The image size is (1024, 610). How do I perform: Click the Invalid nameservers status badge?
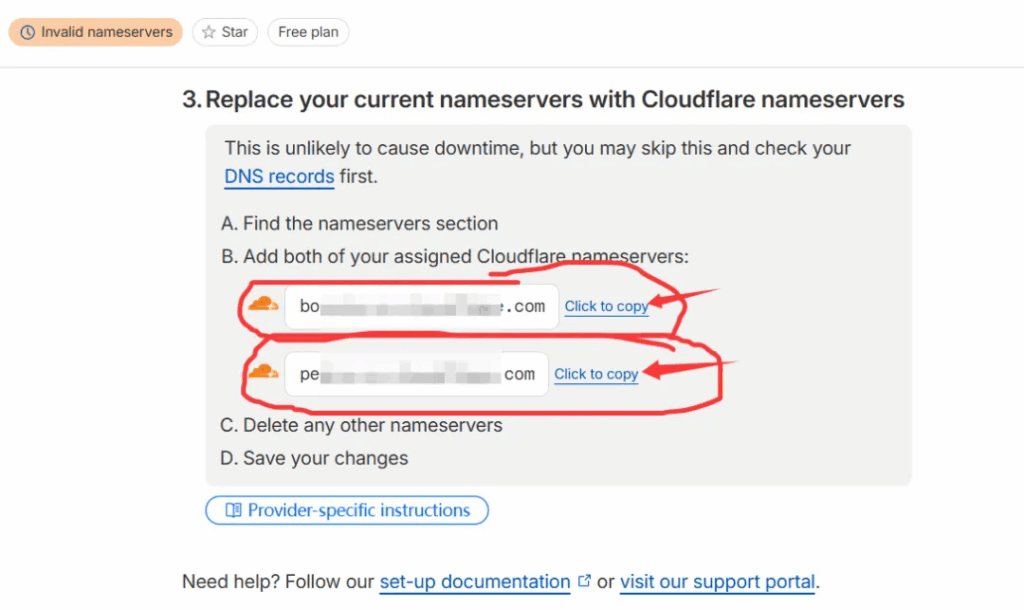pos(96,32)
